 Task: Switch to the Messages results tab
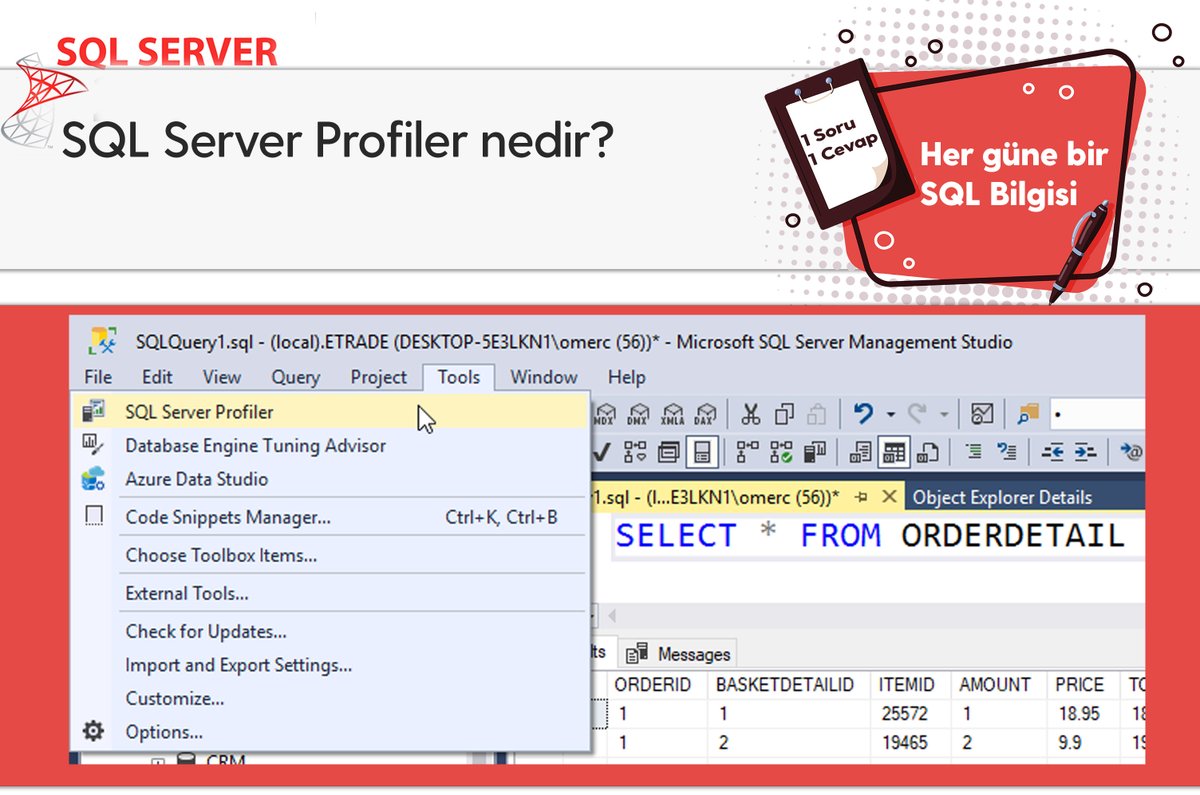click(x=677, y=654)
